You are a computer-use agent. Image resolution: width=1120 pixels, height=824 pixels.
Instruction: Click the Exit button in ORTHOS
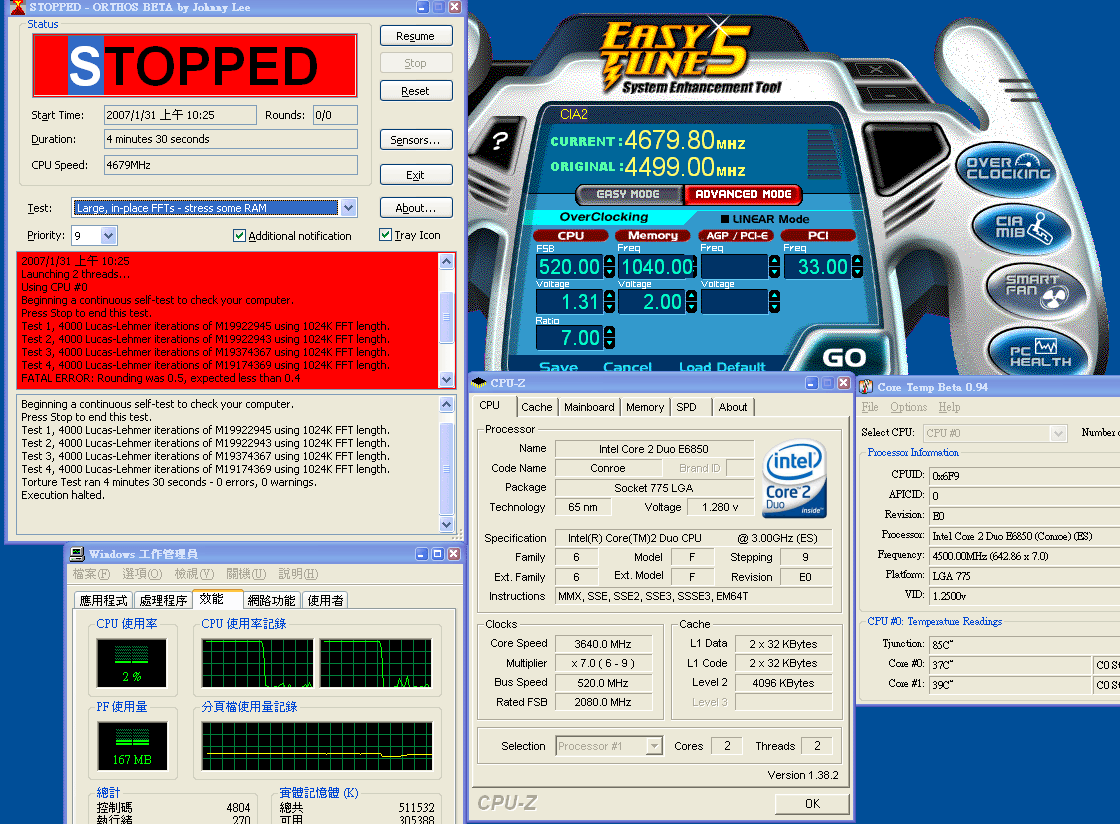coord(416,175)
